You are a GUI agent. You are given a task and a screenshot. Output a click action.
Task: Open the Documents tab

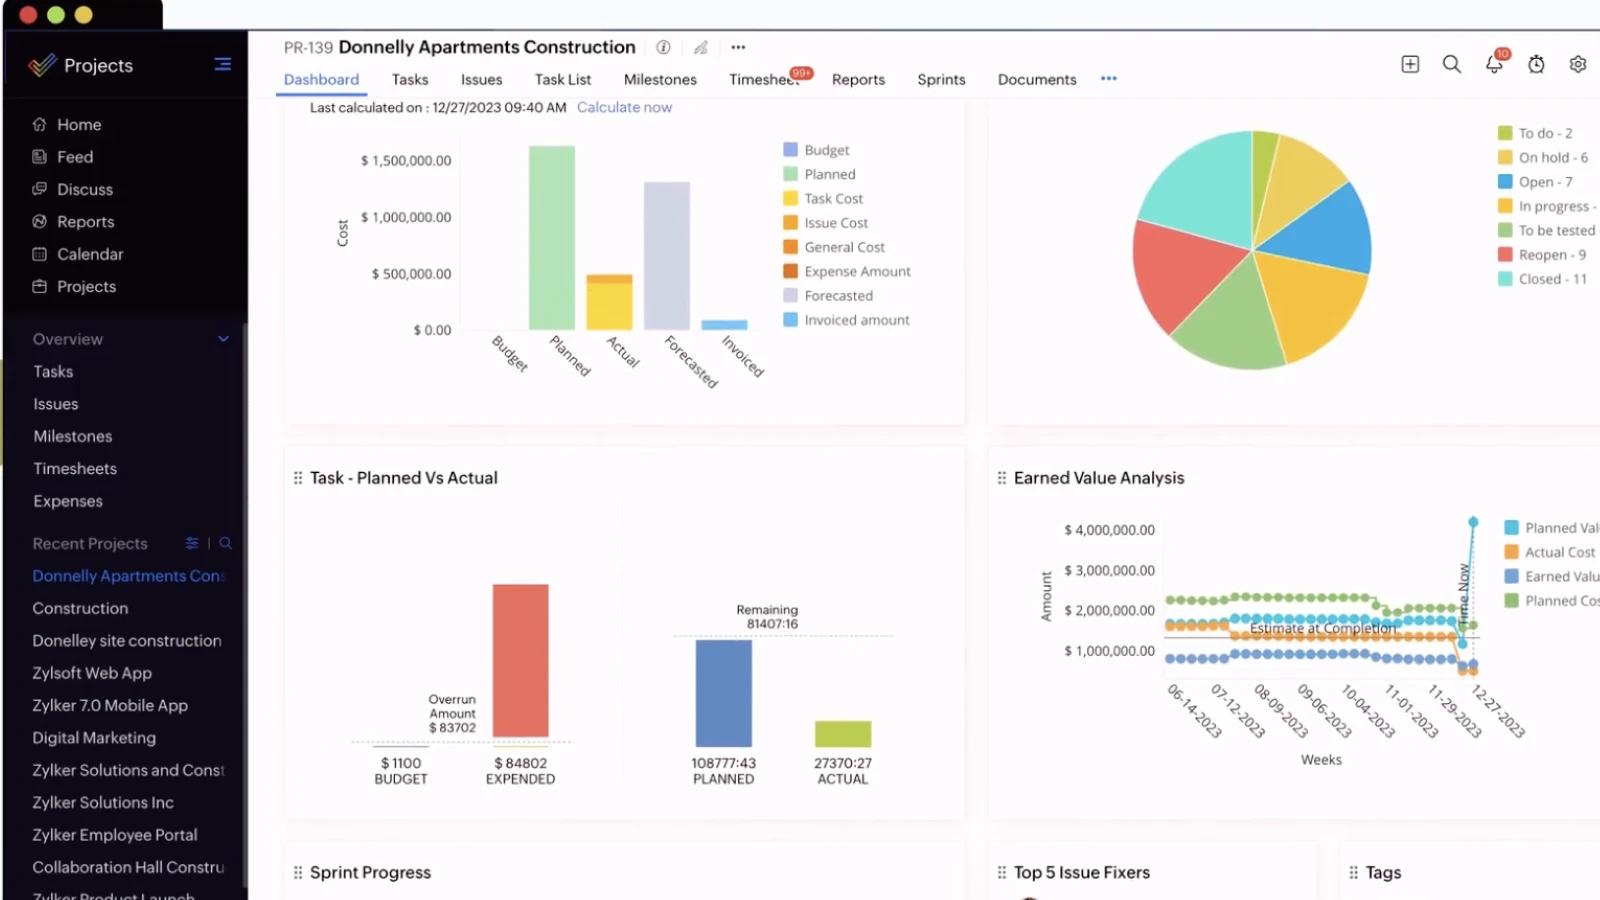coord(1037,79)
